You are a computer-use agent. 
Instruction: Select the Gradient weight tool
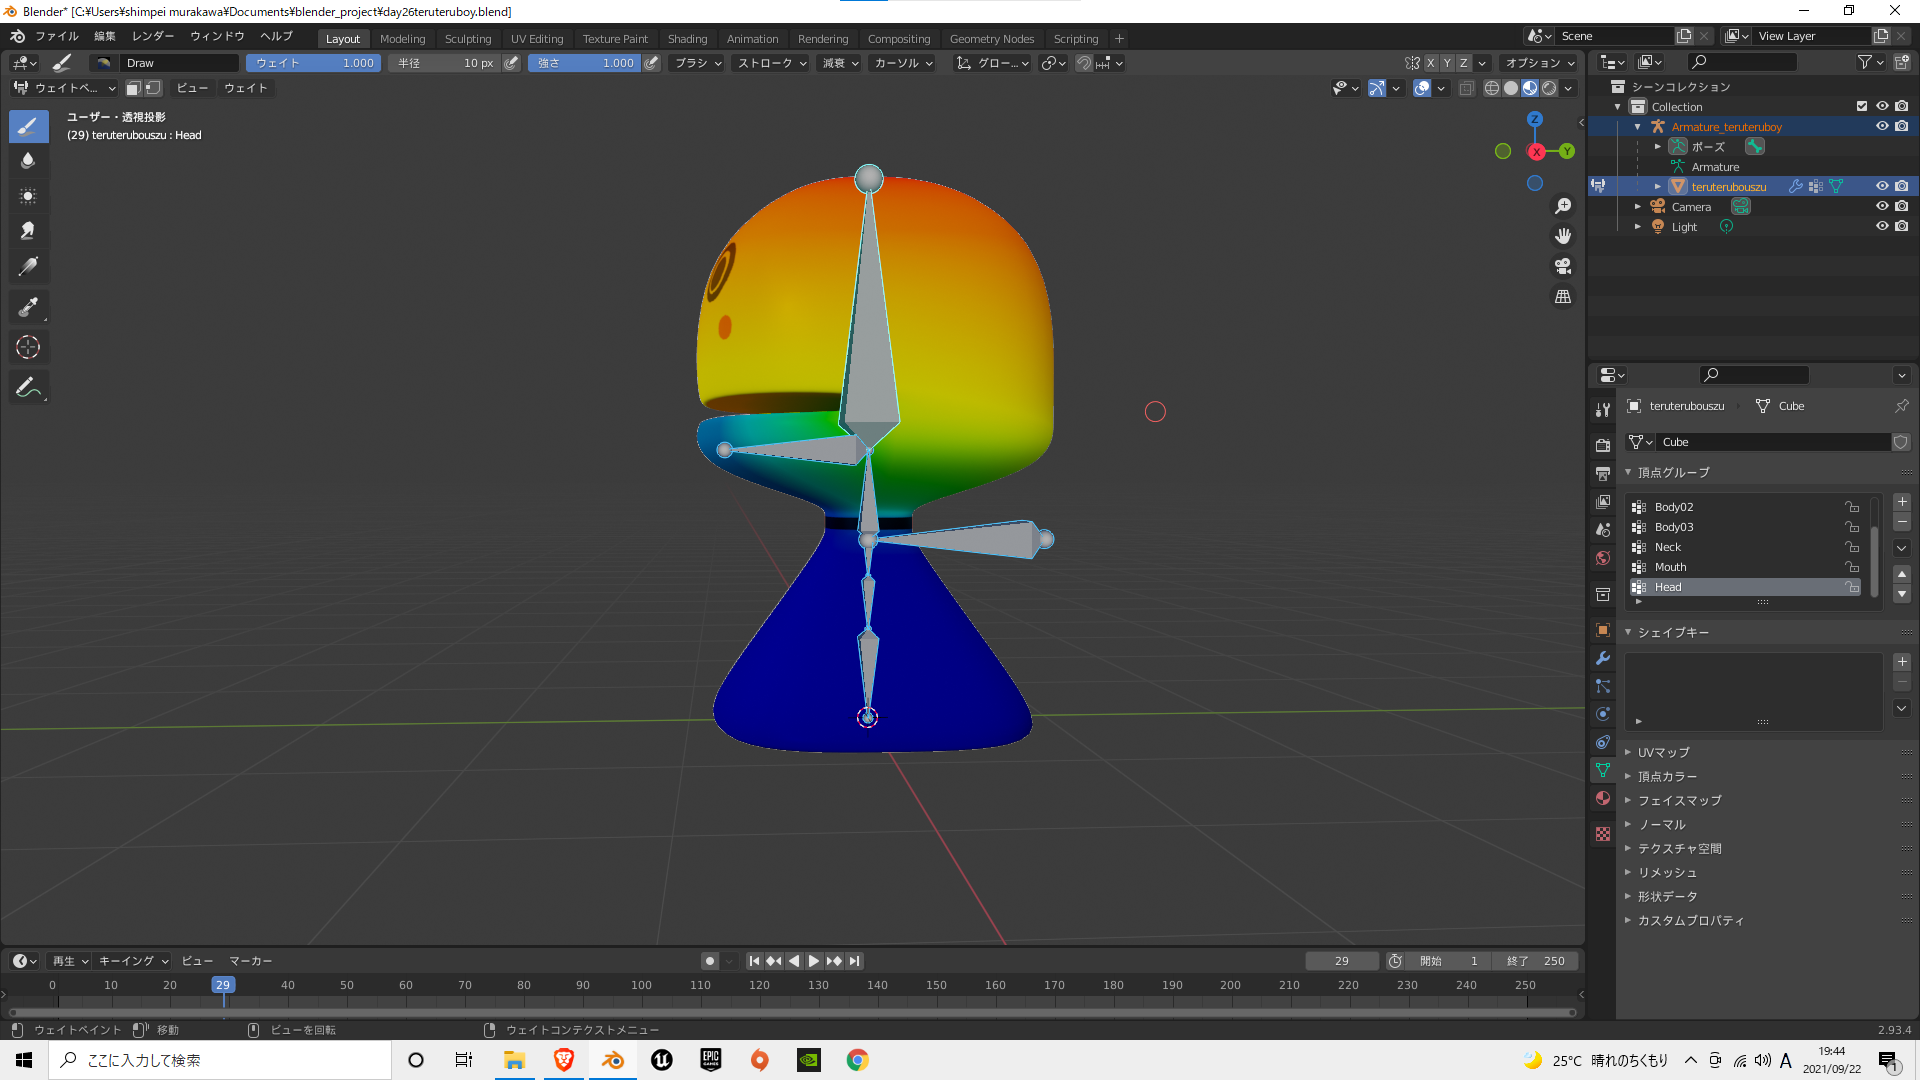(28, 267)
